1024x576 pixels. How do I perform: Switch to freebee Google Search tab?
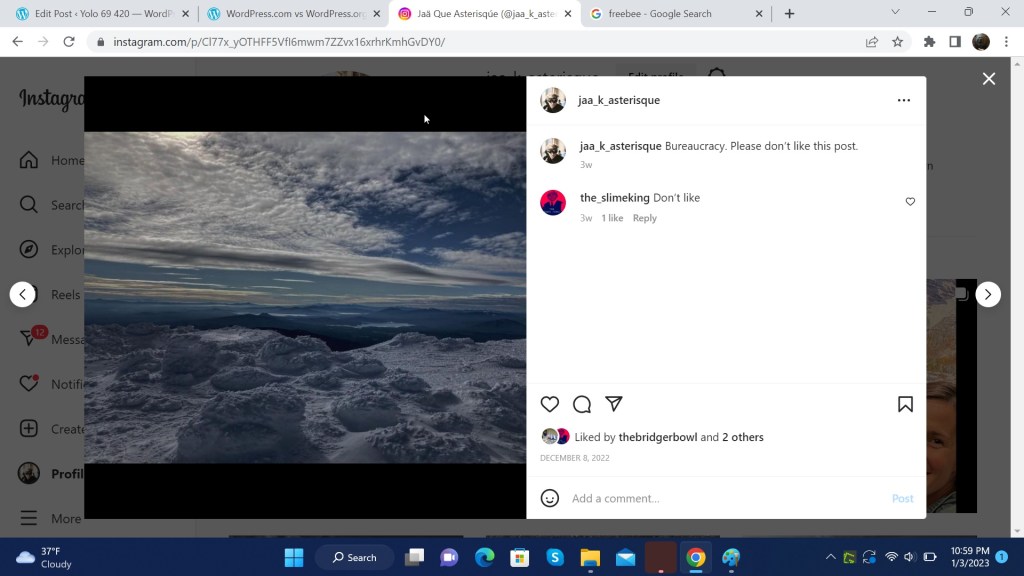pyautogui.click(x=668, y=14)
